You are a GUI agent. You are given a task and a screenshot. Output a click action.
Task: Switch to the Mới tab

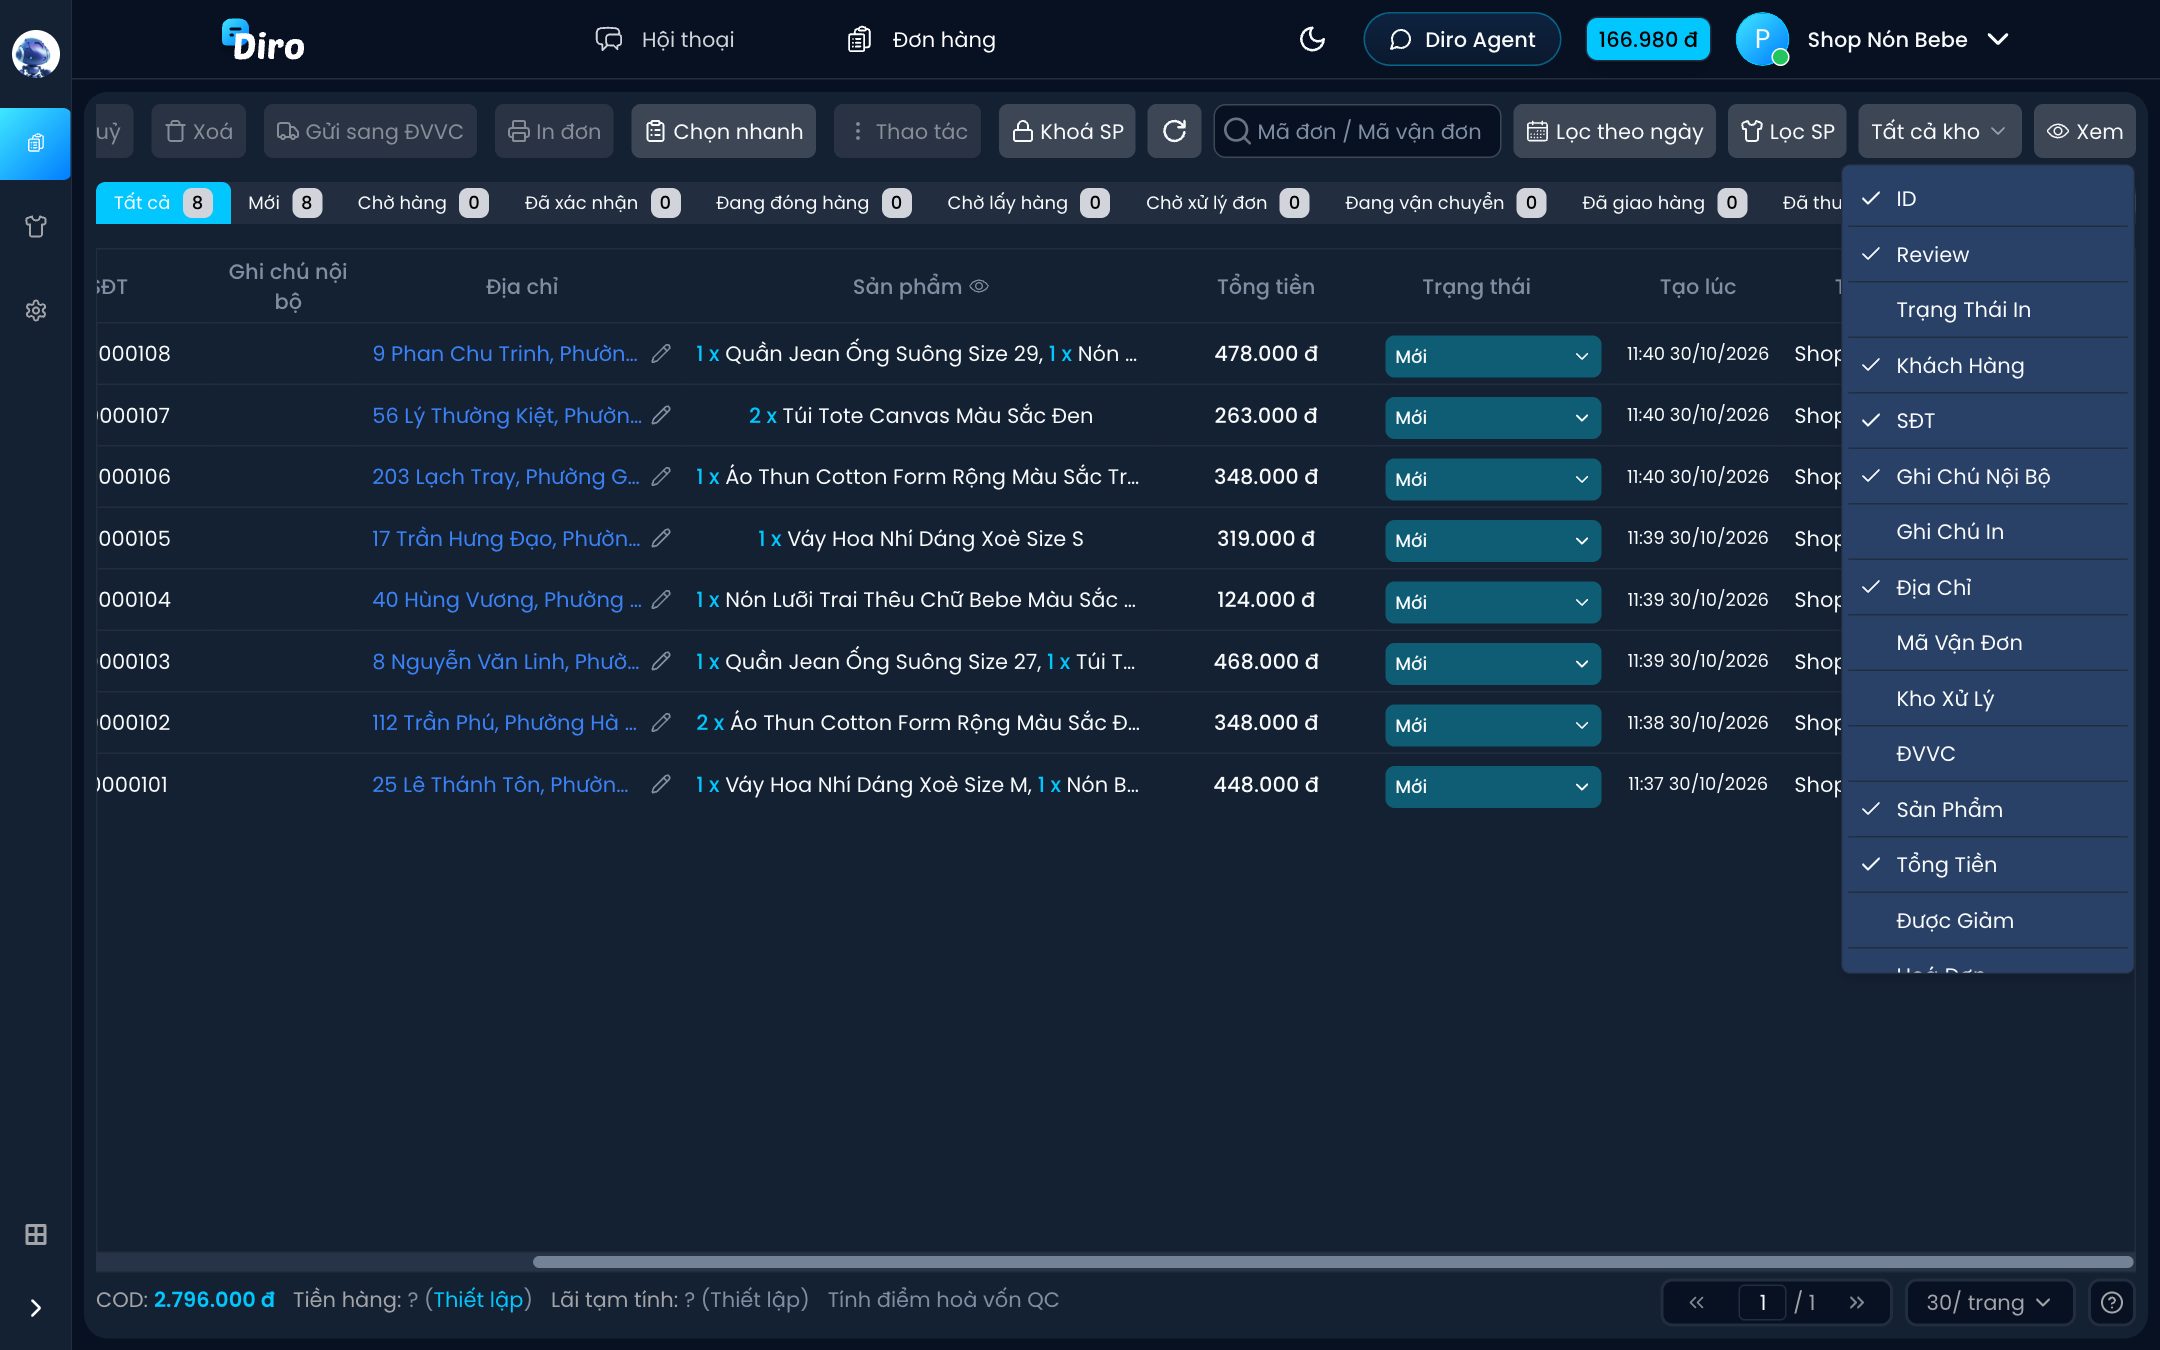pos(285,203)
